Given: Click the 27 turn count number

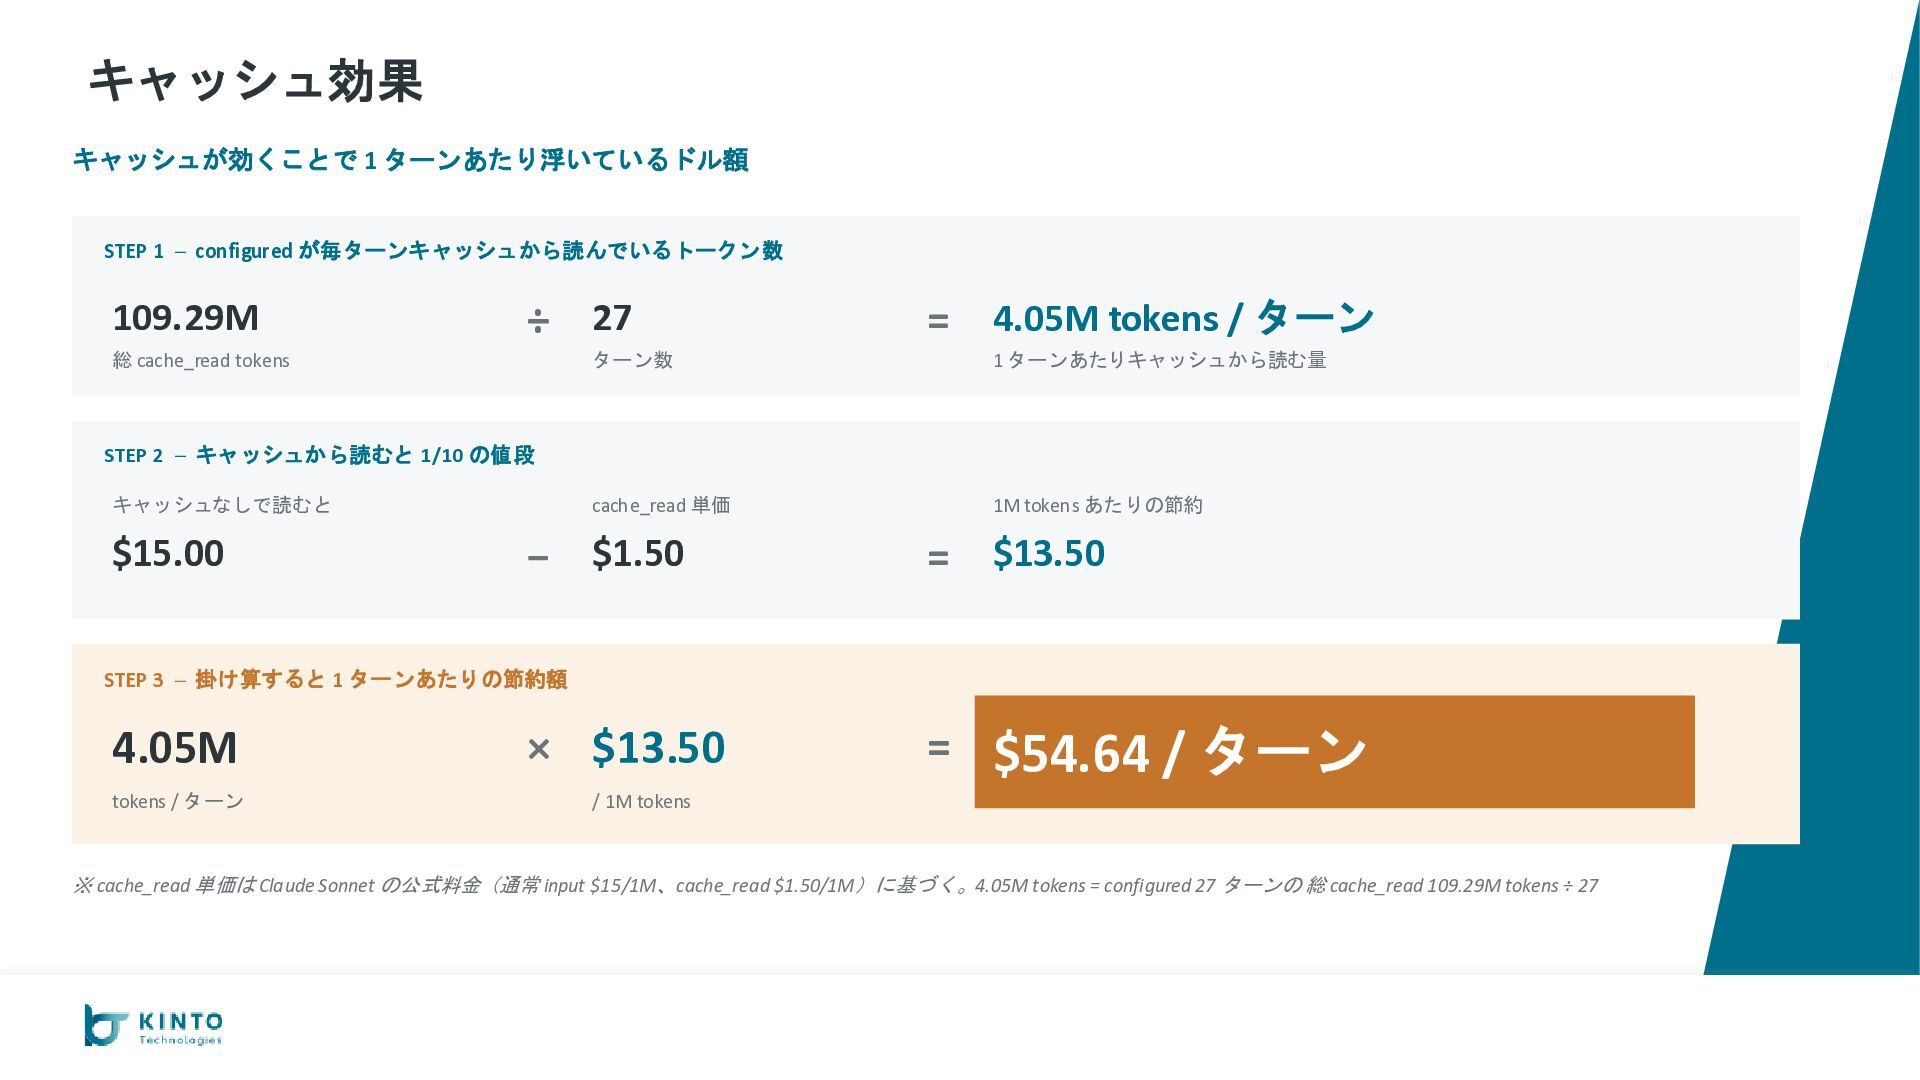Looking at the screenshot, I should pyautogui.click(x=612, y=318).
